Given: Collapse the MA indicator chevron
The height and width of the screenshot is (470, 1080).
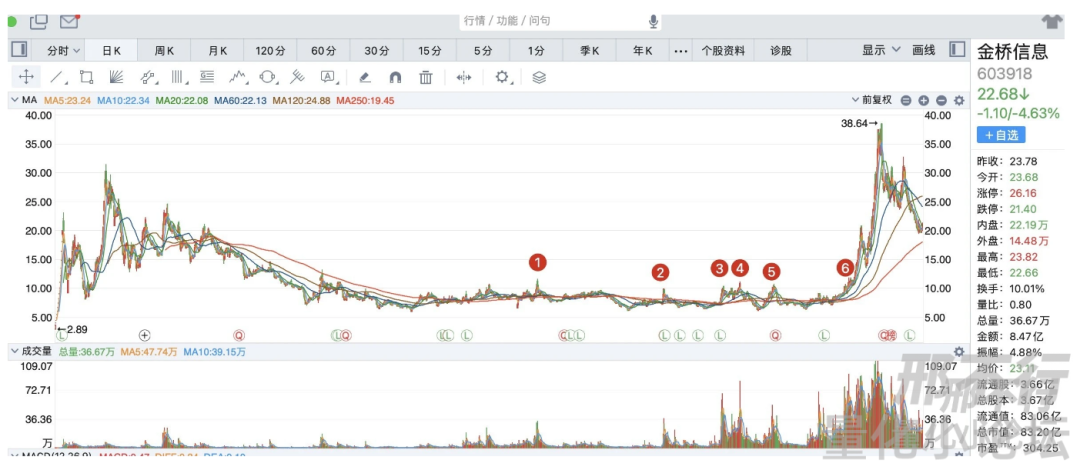Looking at the screenshot, I should click(x=14, y=101).
